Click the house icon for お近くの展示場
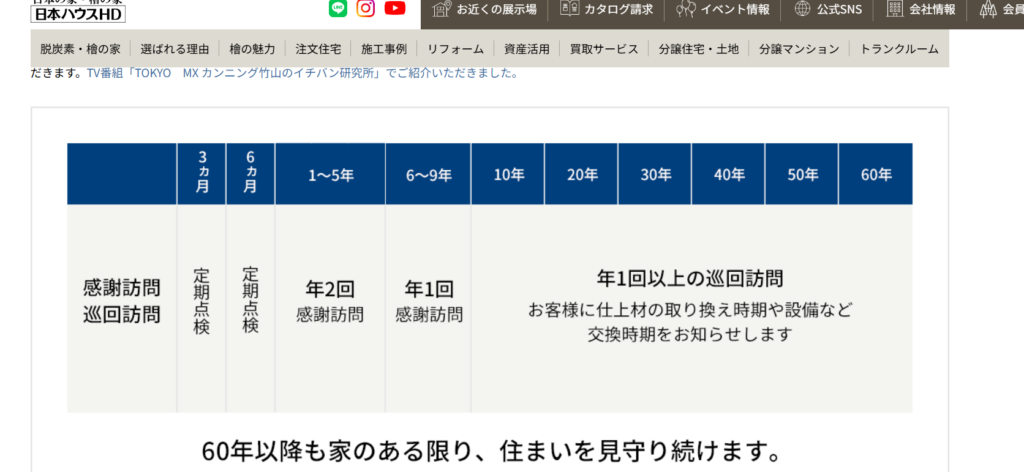The image size is (1024, 472). (x=441, y=9)
